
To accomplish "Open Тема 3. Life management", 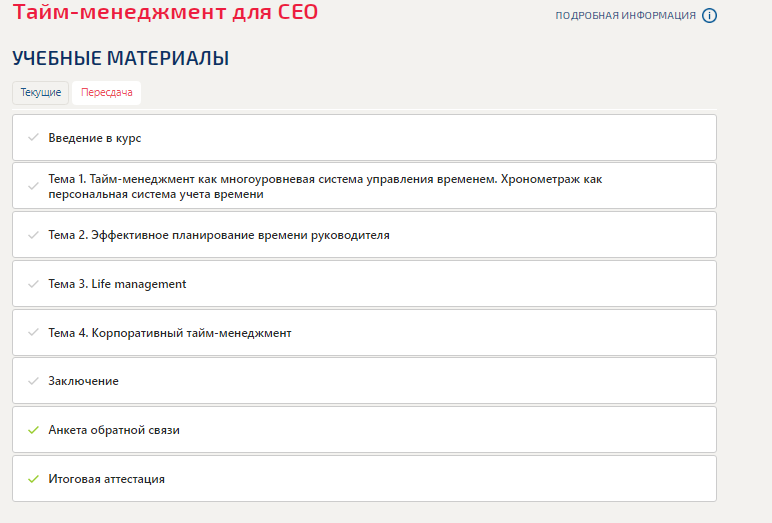I will pyautogui.click(x=364, y=284).
